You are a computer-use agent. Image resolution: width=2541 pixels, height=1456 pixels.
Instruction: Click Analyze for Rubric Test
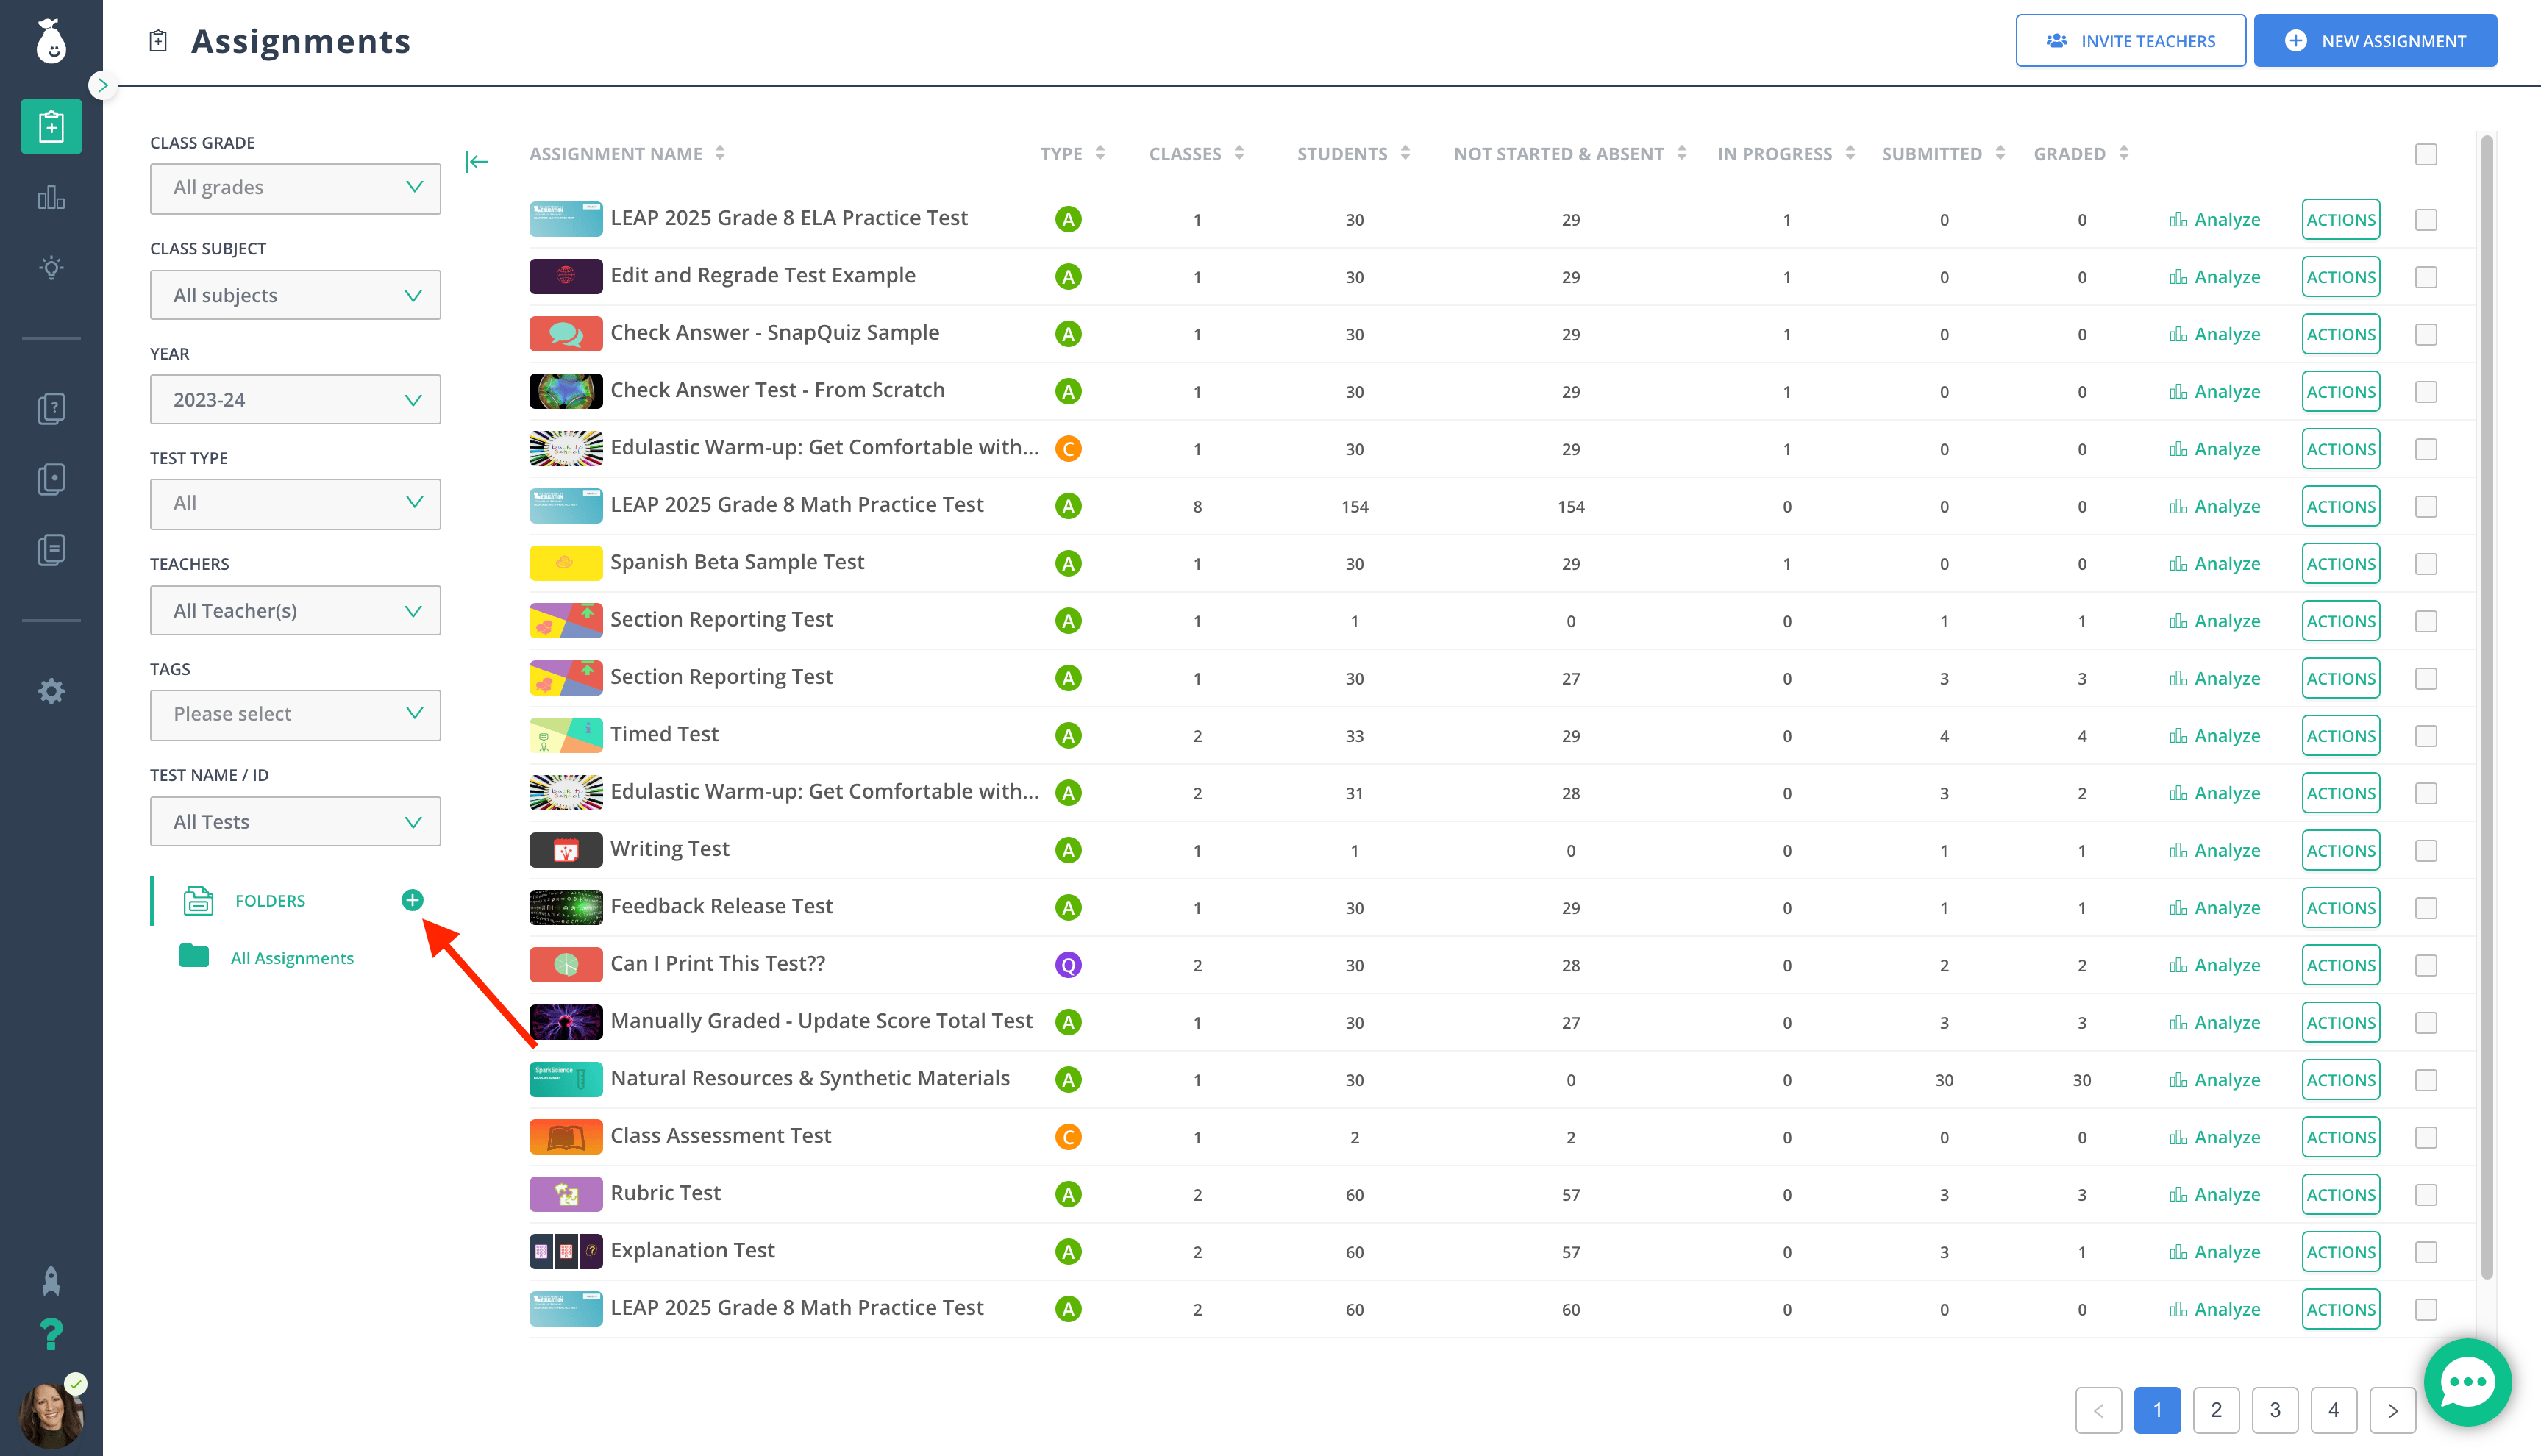point(2214,1195)
